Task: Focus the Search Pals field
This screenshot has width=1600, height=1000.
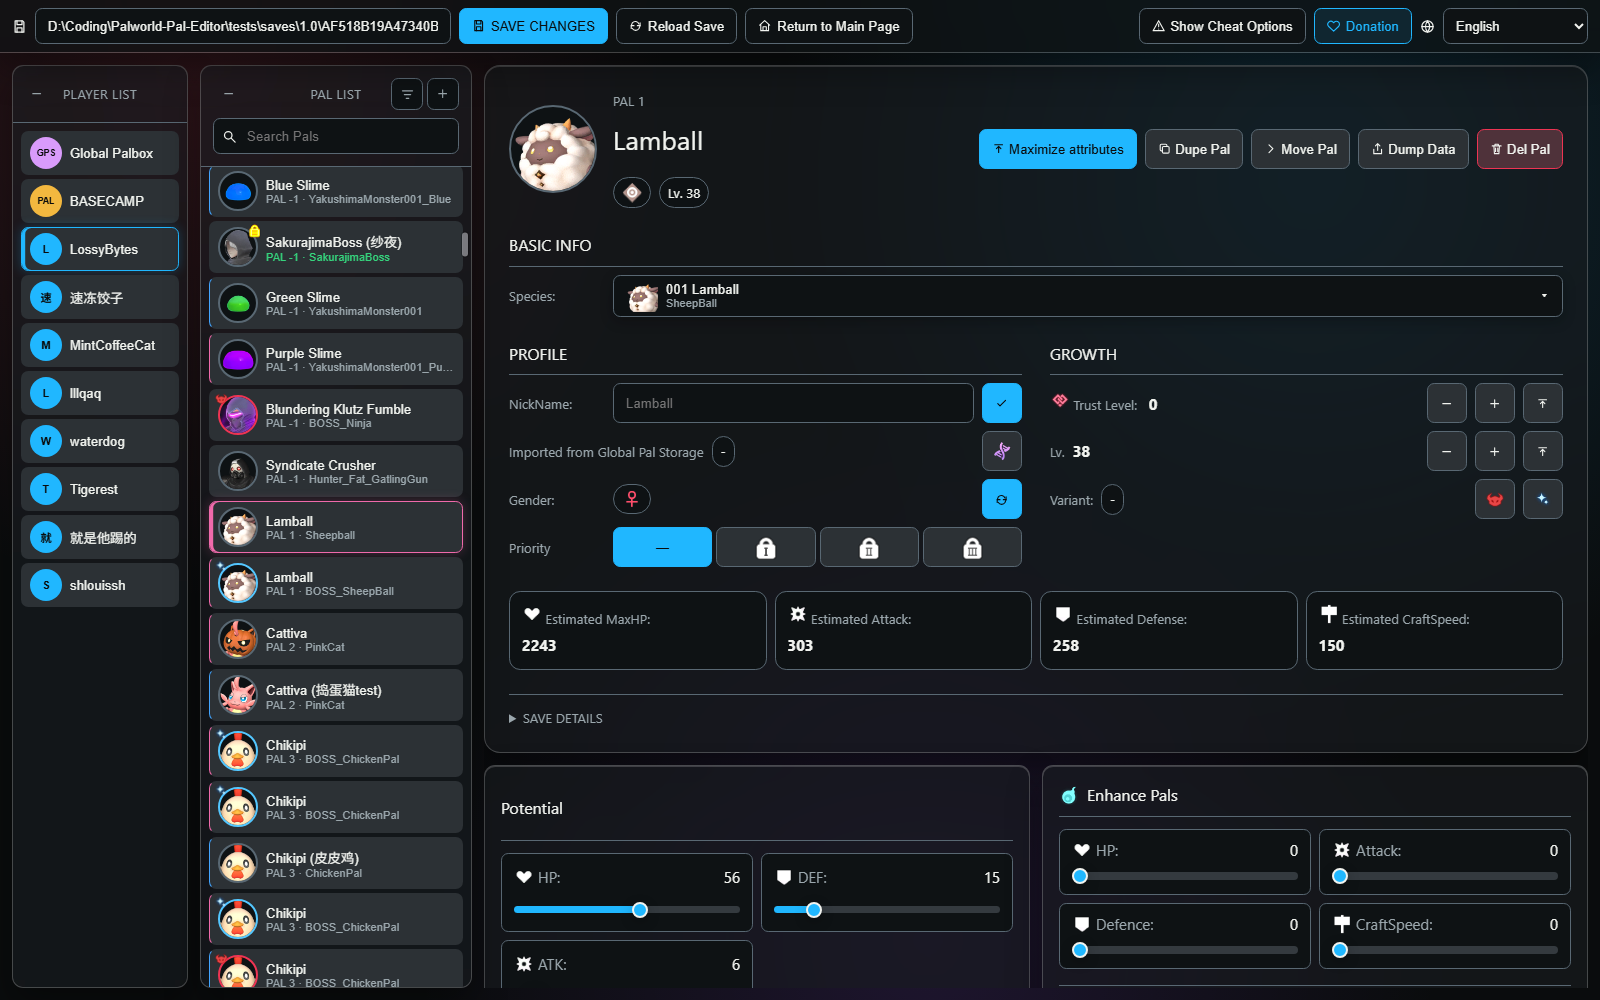Action: coord(336,136)
